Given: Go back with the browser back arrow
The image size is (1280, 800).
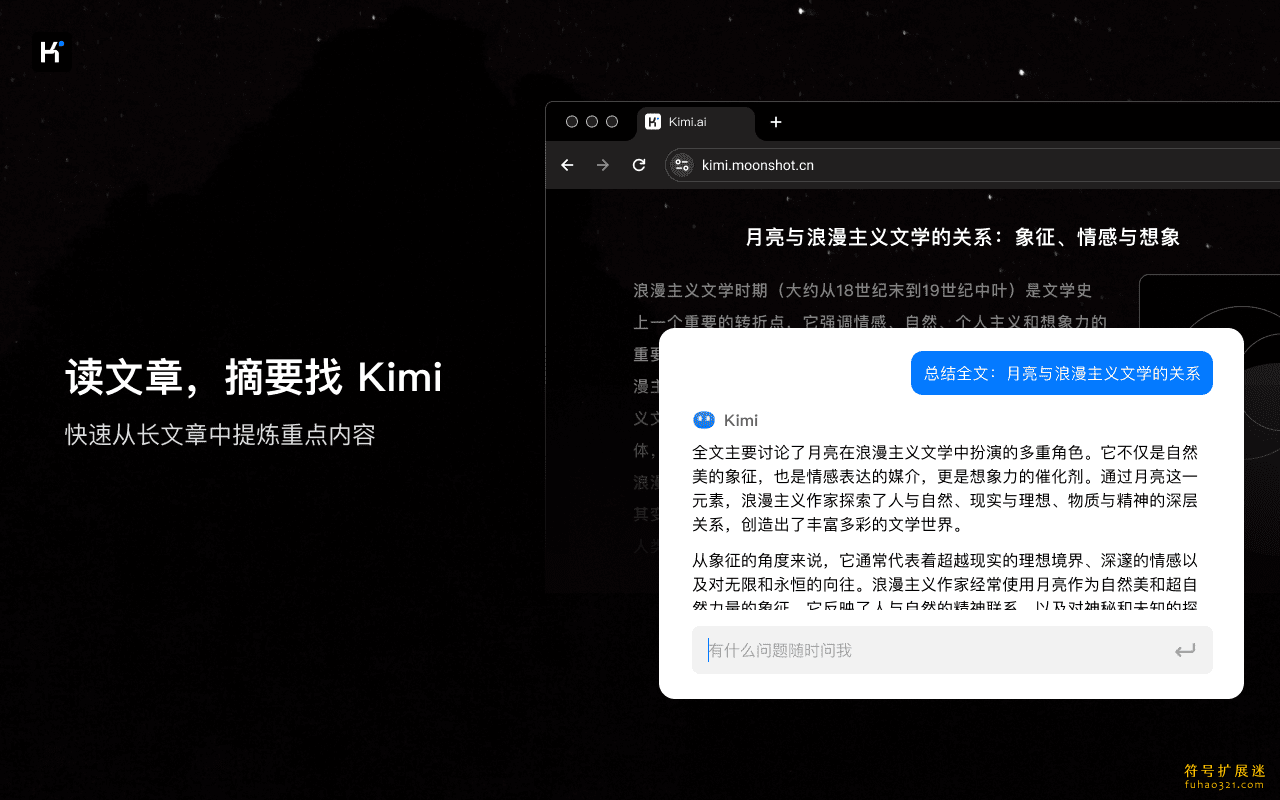Looking at the screenshot, I should (x=567, y=165).
